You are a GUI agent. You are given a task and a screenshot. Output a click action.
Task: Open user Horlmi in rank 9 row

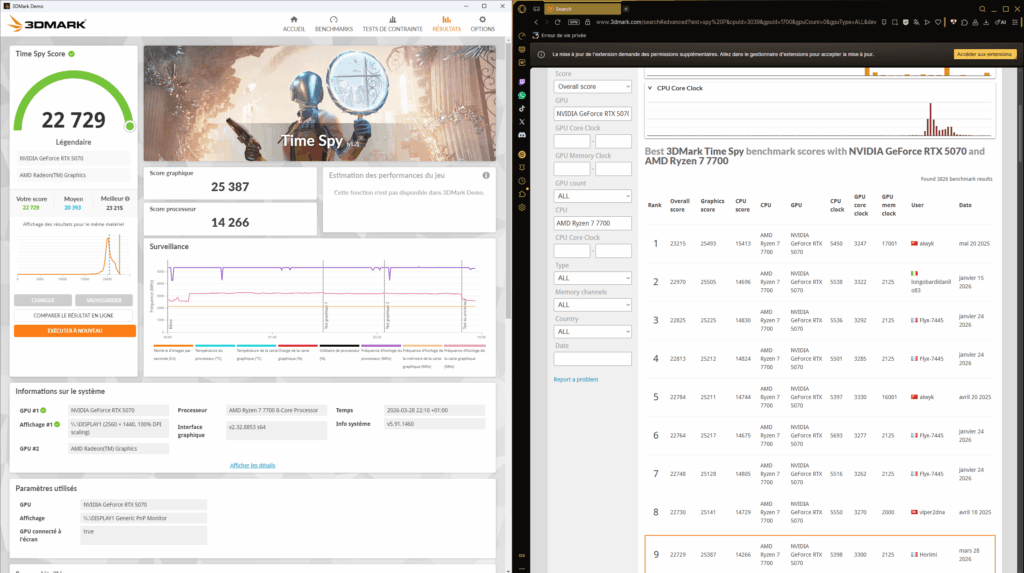click(928, 555)
